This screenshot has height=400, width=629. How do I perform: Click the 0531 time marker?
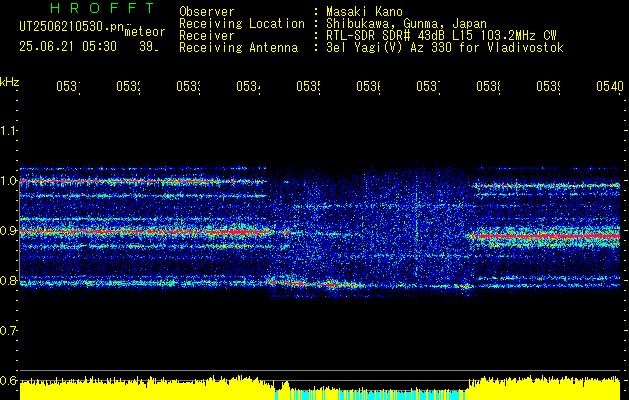click(x=68, y=86)
